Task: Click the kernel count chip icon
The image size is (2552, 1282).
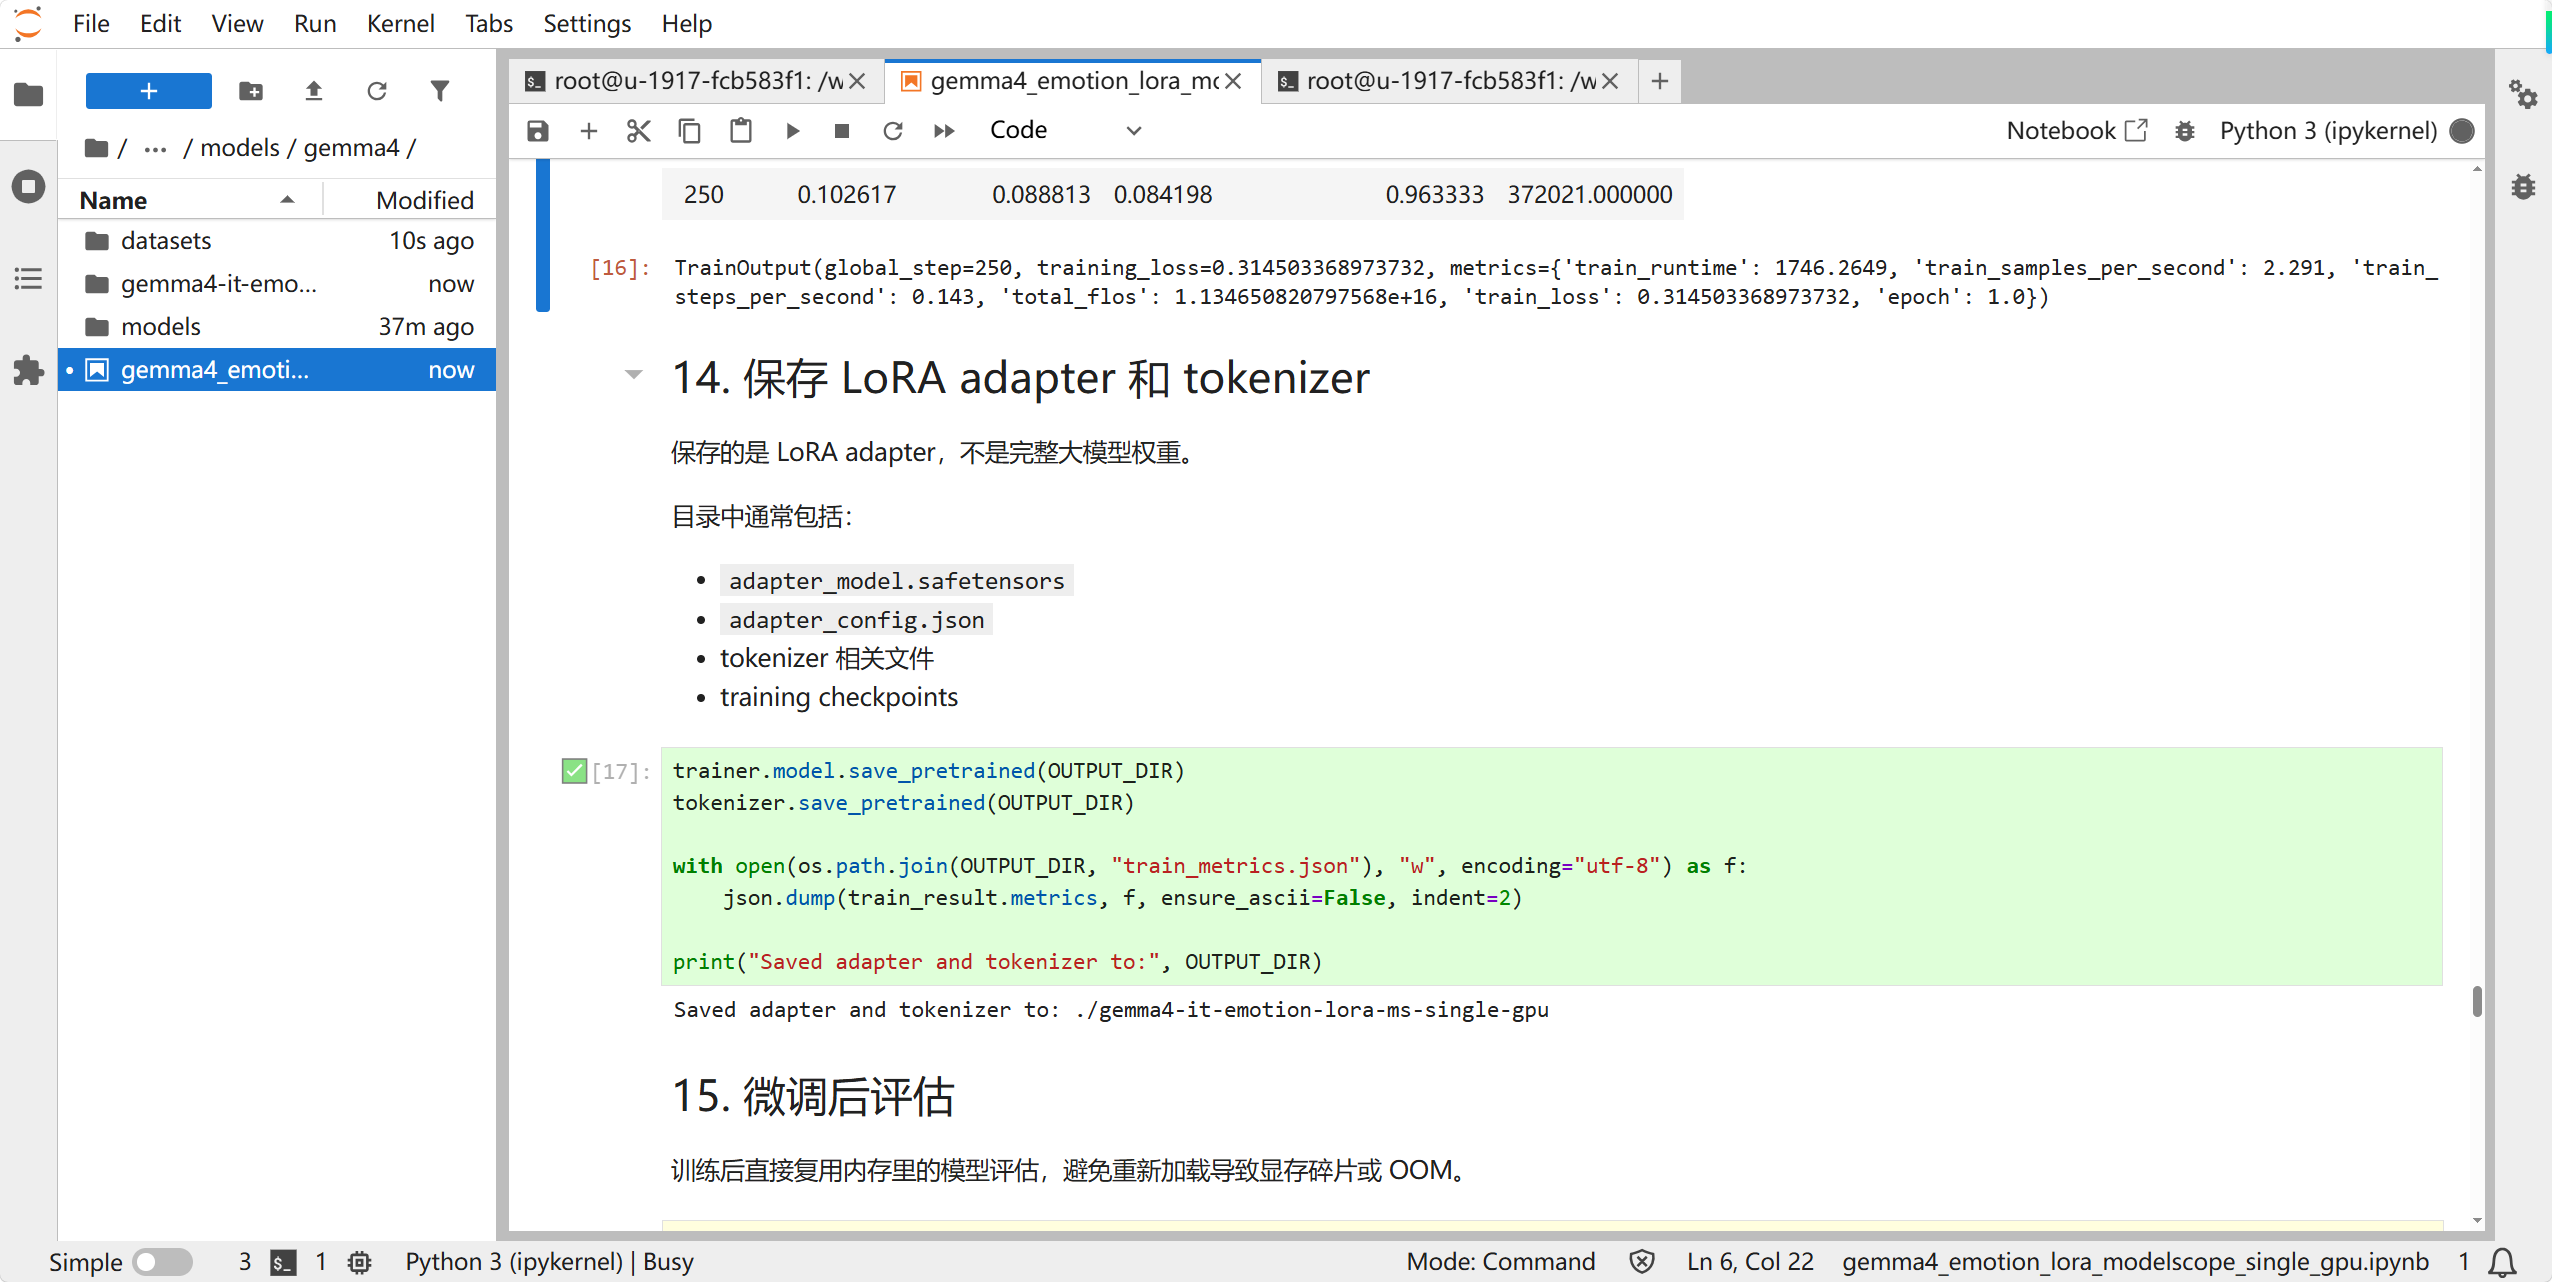Action: pos(360,1262)
